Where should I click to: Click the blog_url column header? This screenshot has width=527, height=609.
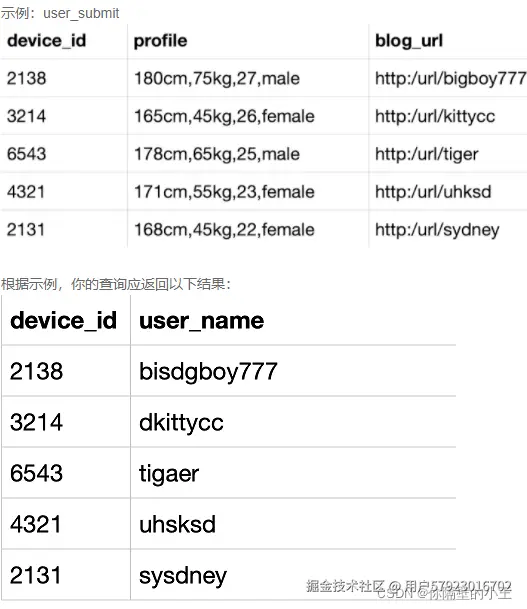click(x=409, y=41)
